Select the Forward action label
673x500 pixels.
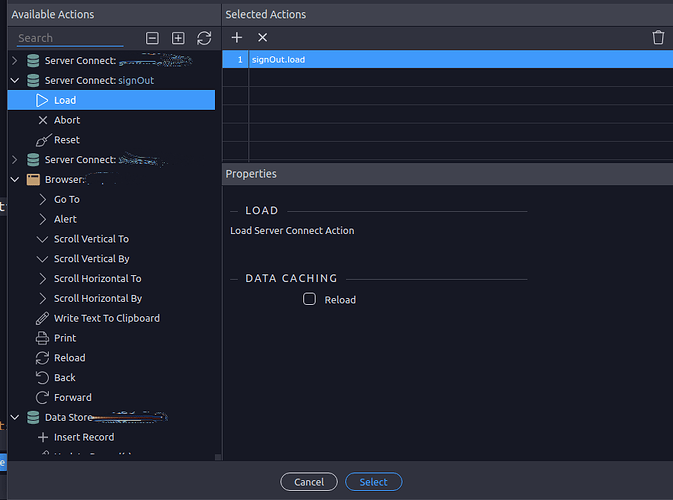pos(73,397)
